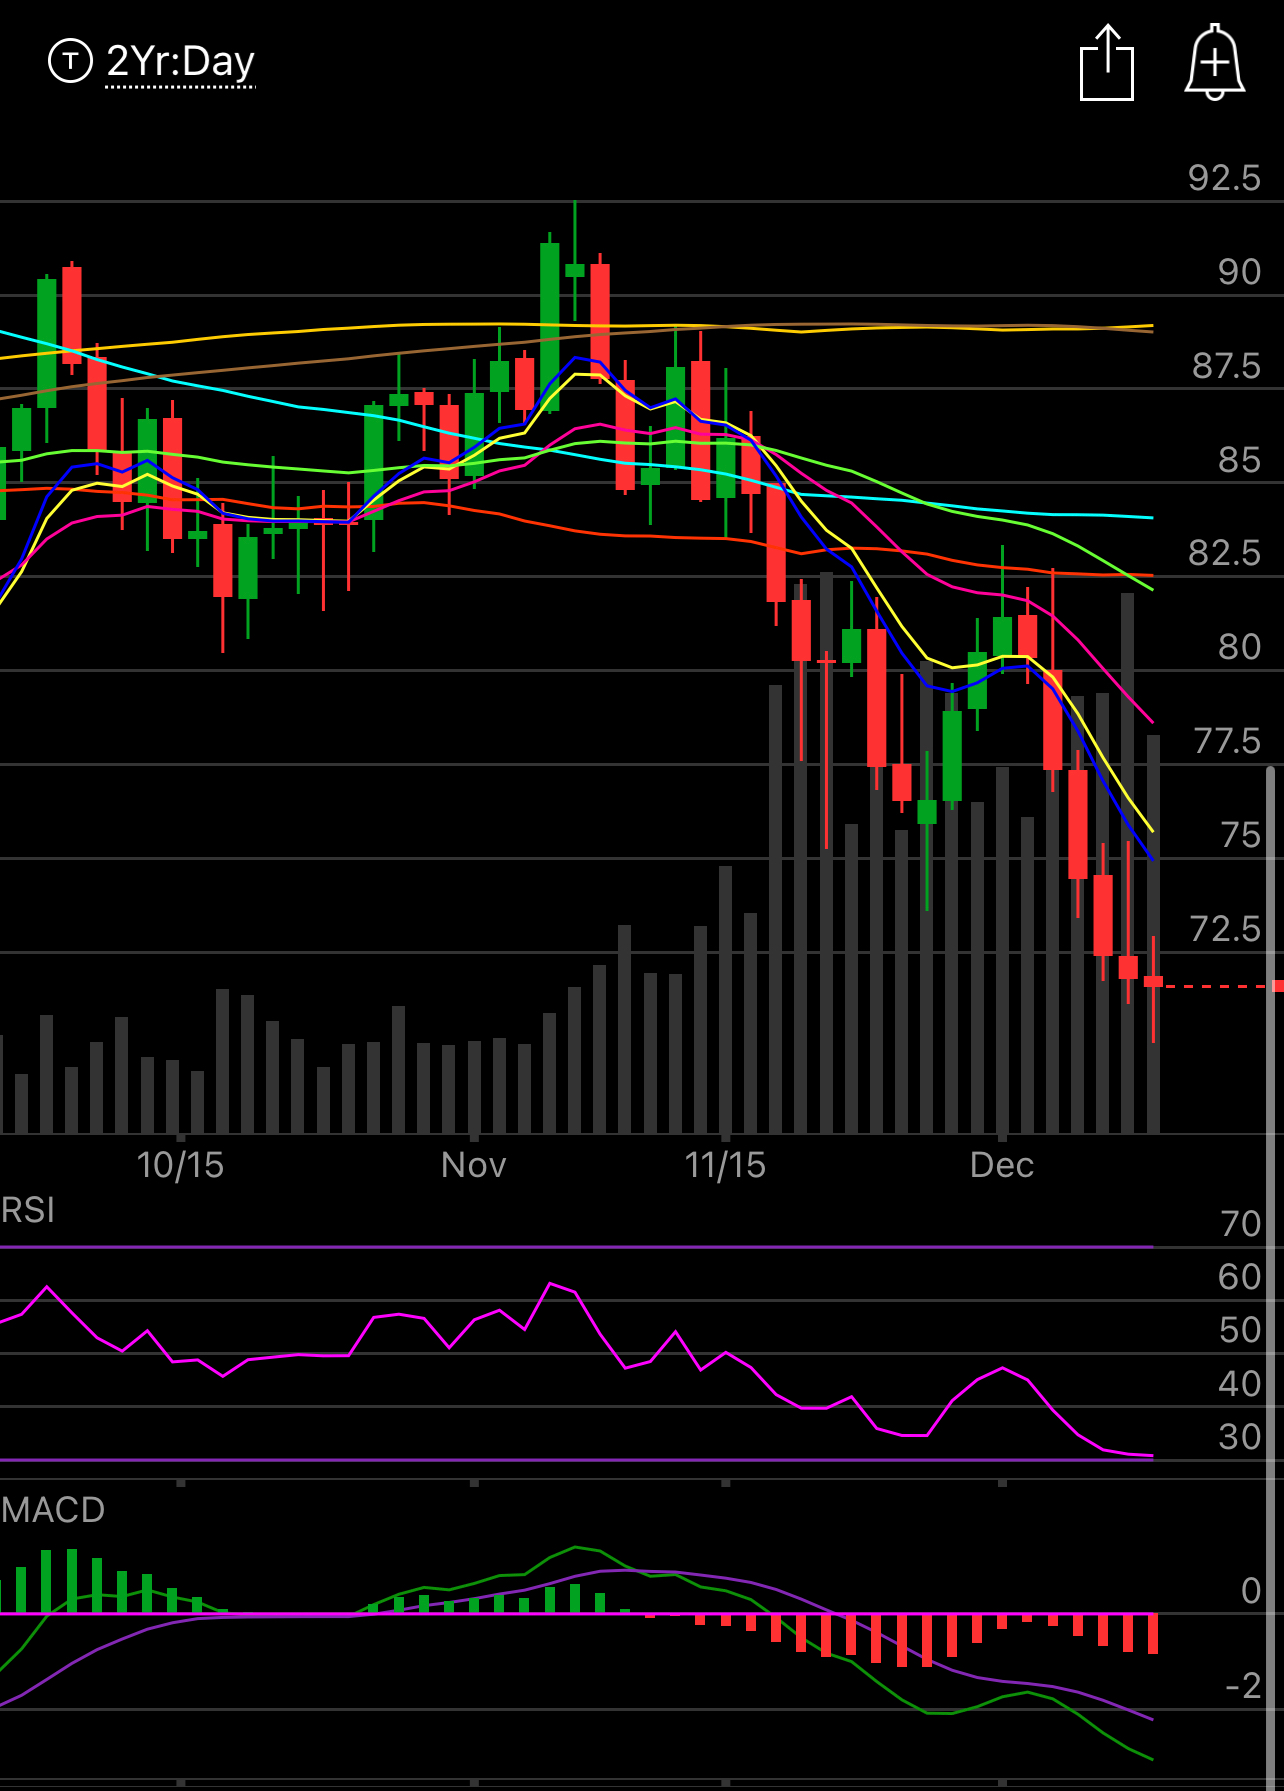Tap the MACD -2 level label
Viewport: 1284px width, 1791px height.
[1244, 1686]
